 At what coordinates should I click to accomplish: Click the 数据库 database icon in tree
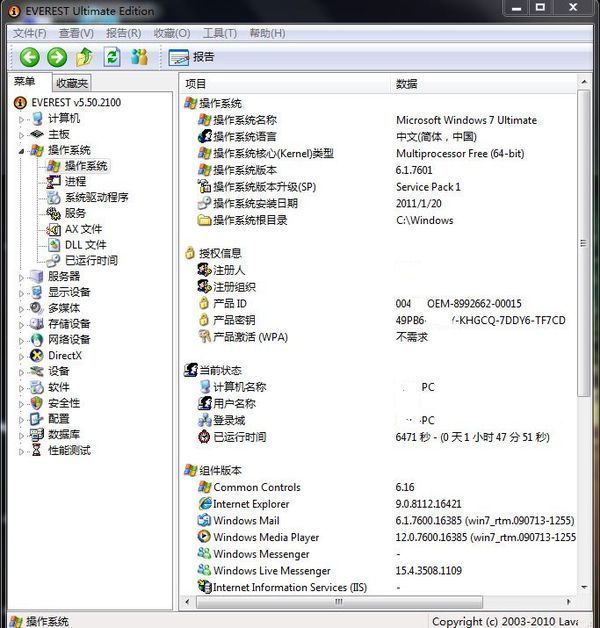pyautogui.click(x=37, y=435)
